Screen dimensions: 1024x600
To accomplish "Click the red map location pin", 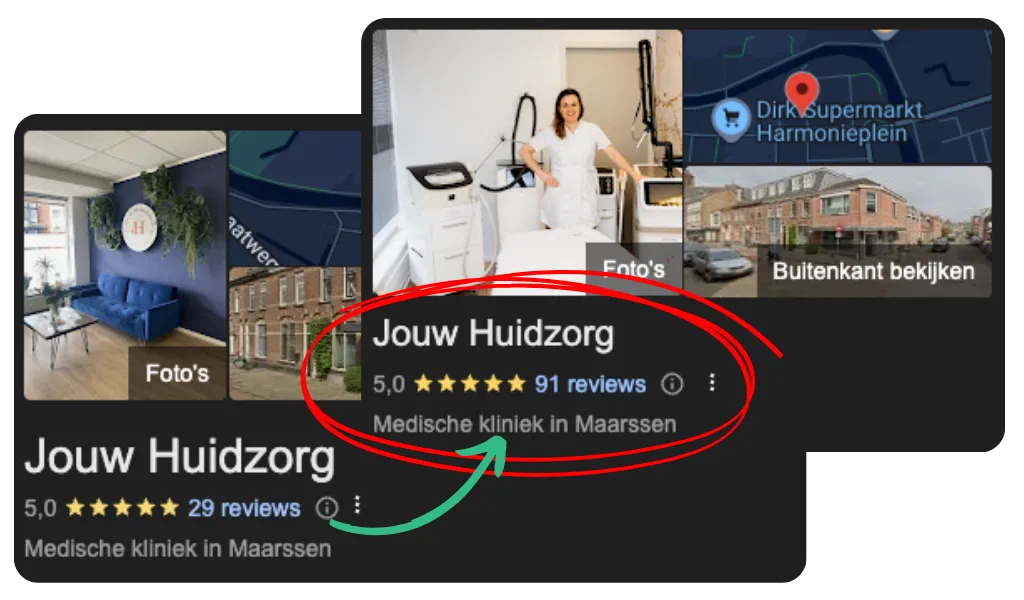I will click(802, 91).
